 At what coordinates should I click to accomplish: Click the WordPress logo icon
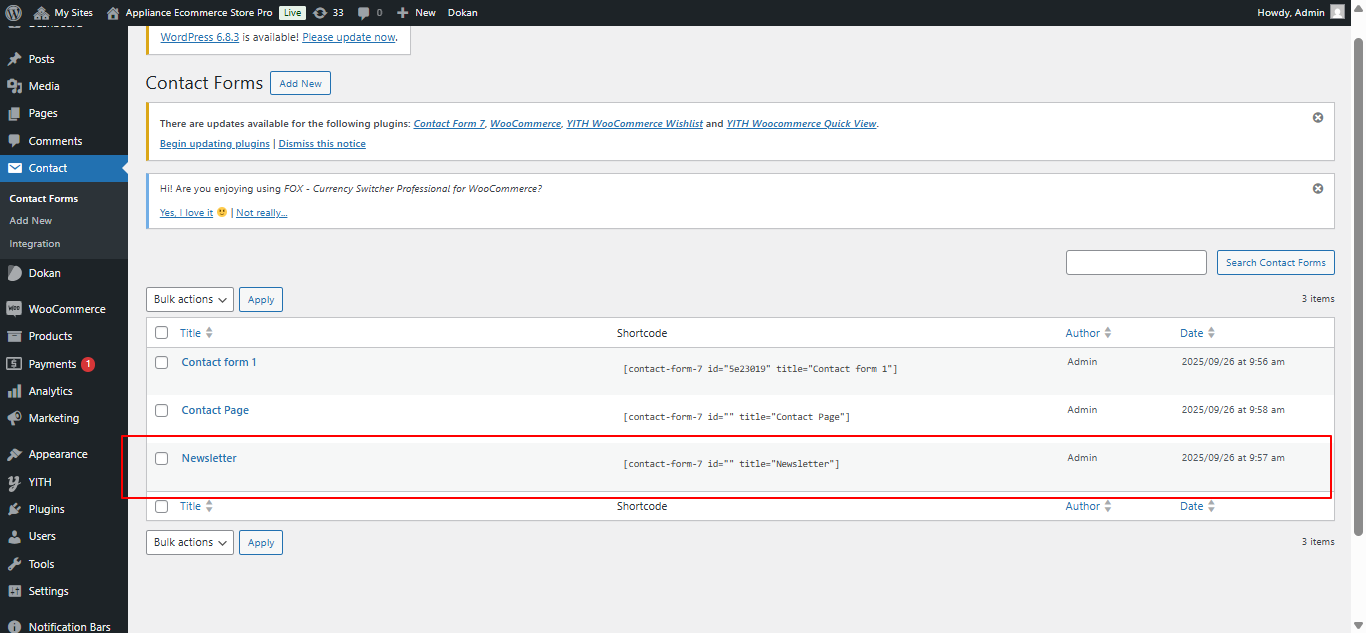pyautogui.click(x=13, y=13)
